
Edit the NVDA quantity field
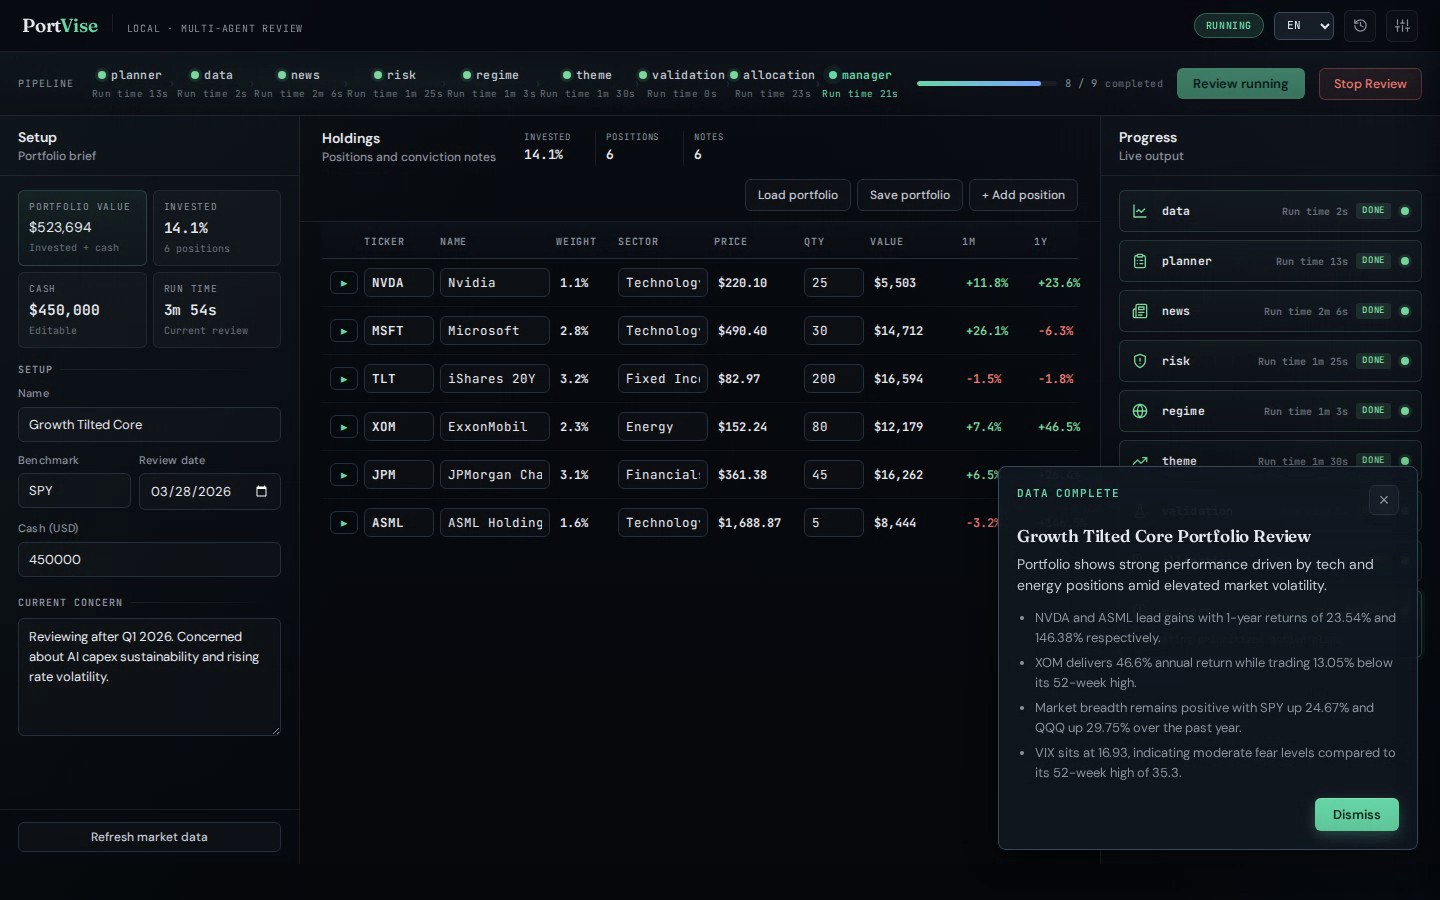point(834,283)
